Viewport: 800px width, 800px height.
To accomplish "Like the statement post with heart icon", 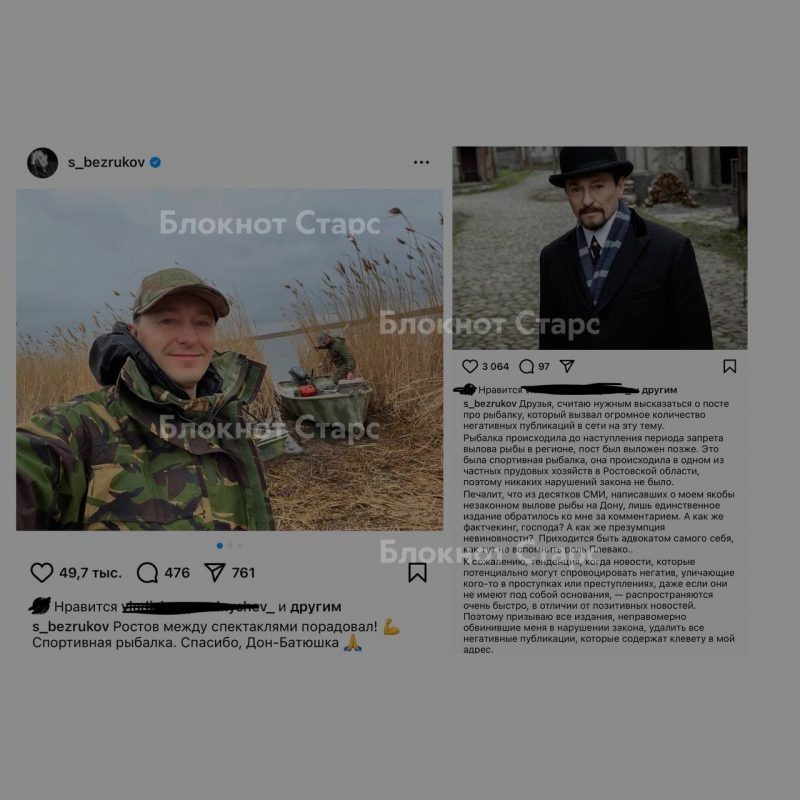I will click(x=470, y=366).
